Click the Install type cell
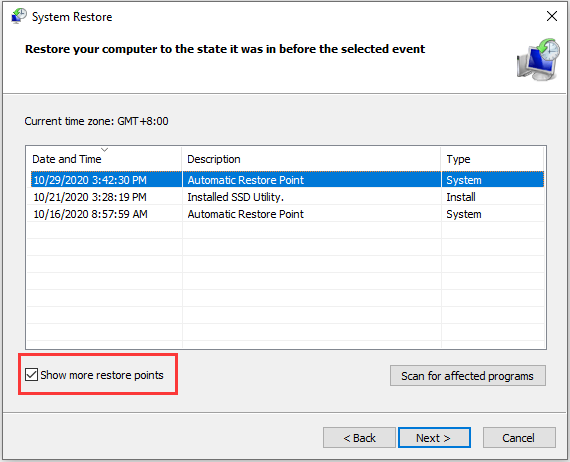This screenshot has width=570, height=462. coord(461,197)
